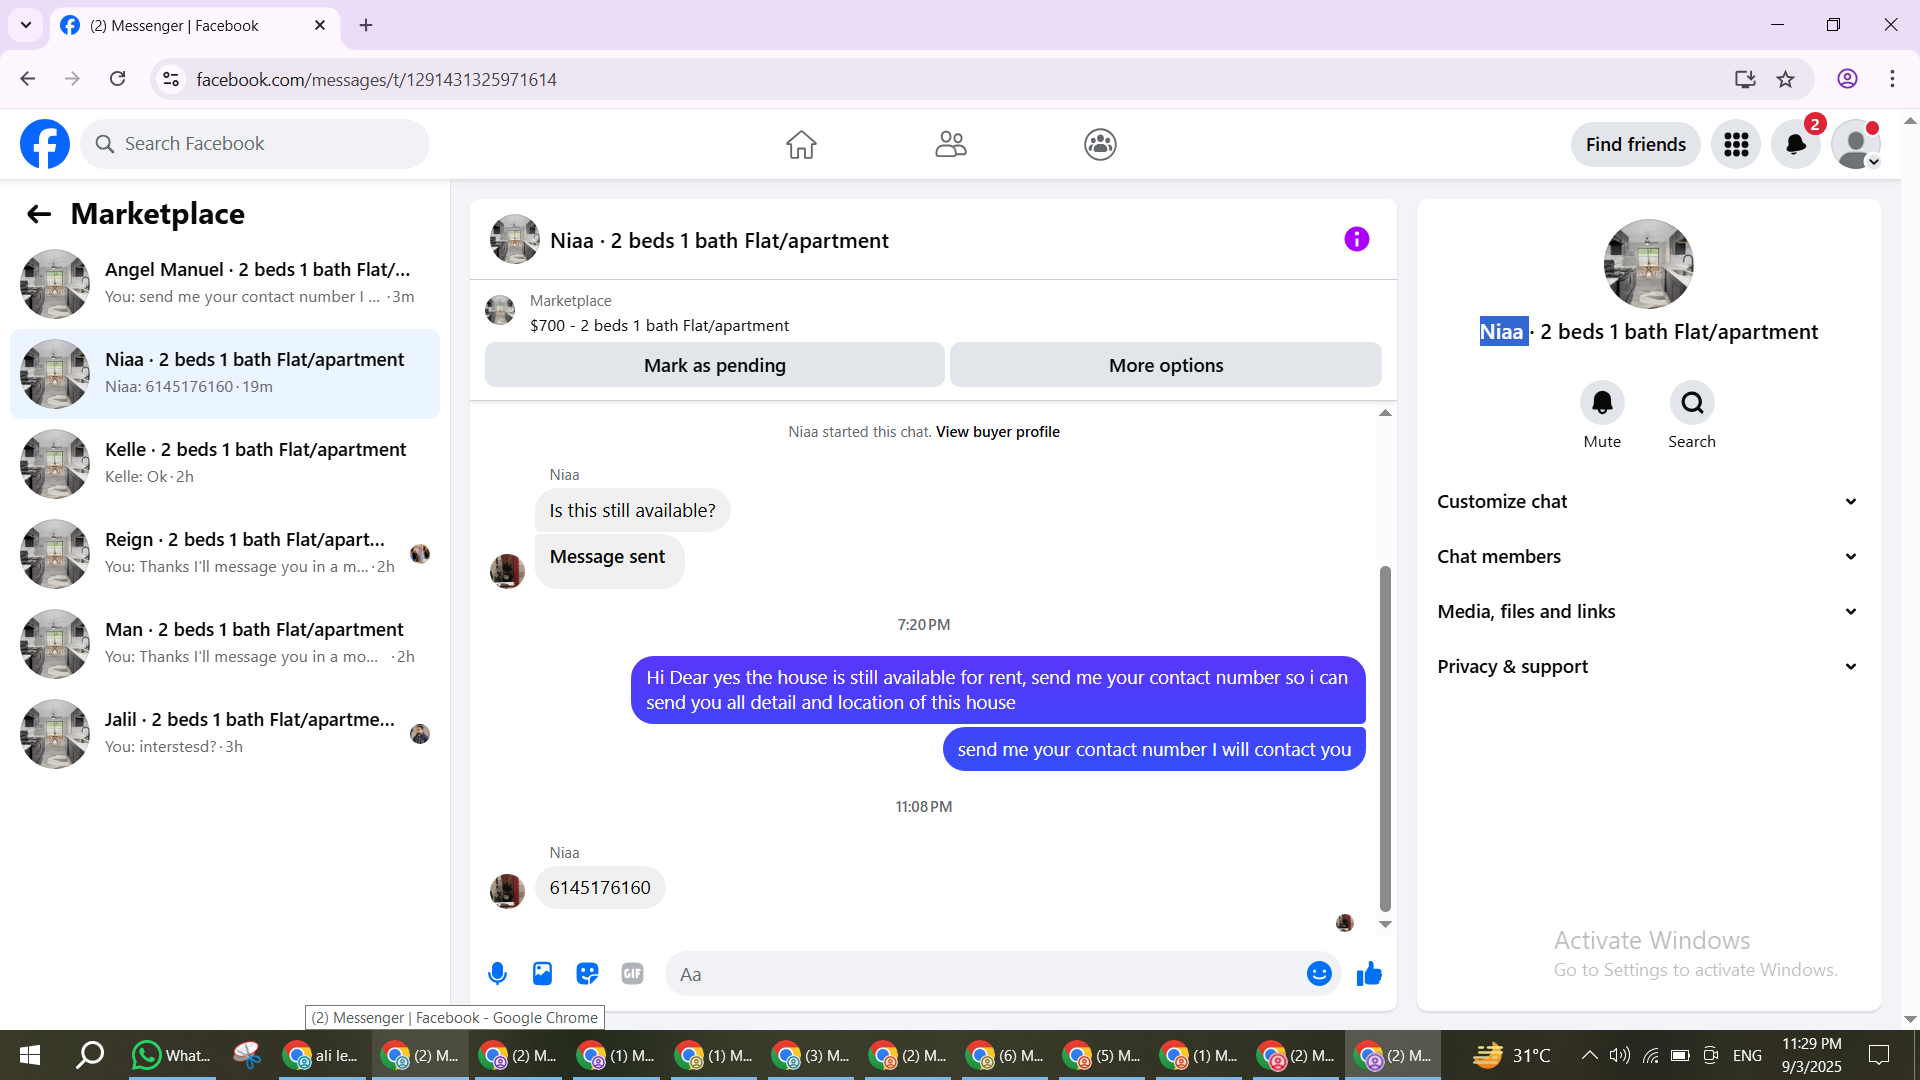Expand Chat members section
The width and height of the screenshot is (1920, 1080).
click(x=1648, y=557)
